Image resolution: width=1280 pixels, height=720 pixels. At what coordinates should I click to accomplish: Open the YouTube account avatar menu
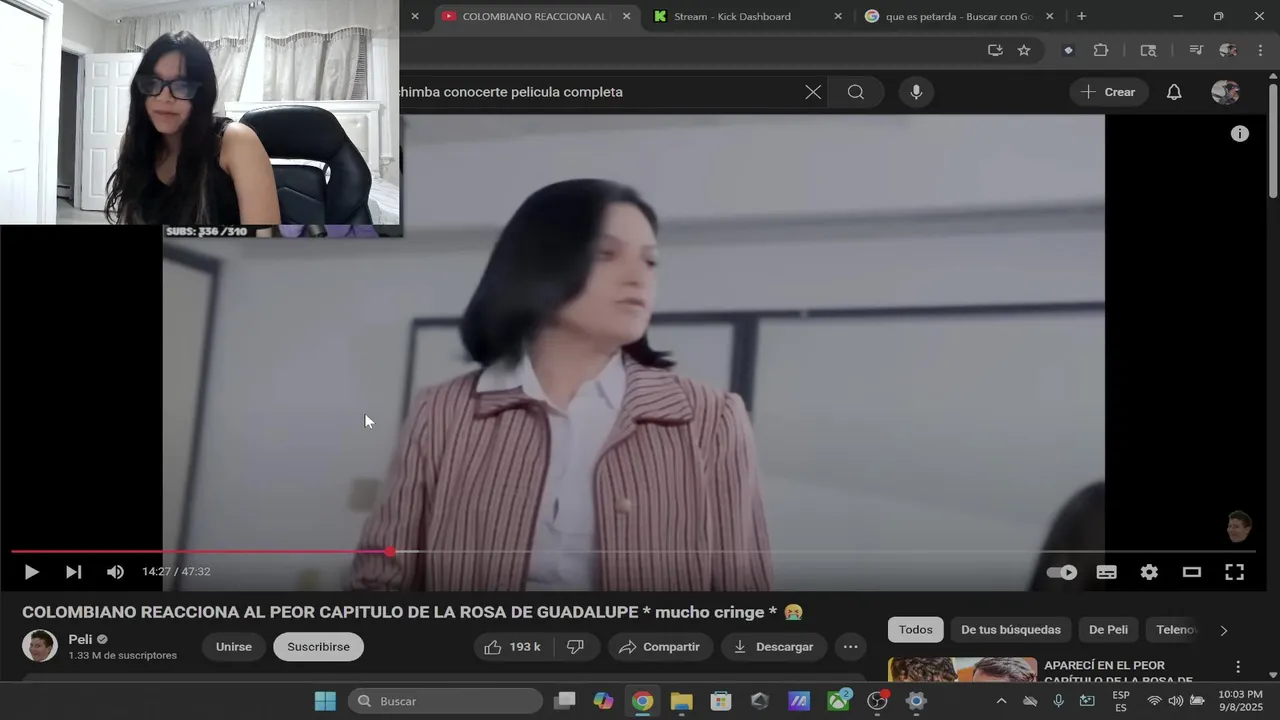coord(1225,92)
